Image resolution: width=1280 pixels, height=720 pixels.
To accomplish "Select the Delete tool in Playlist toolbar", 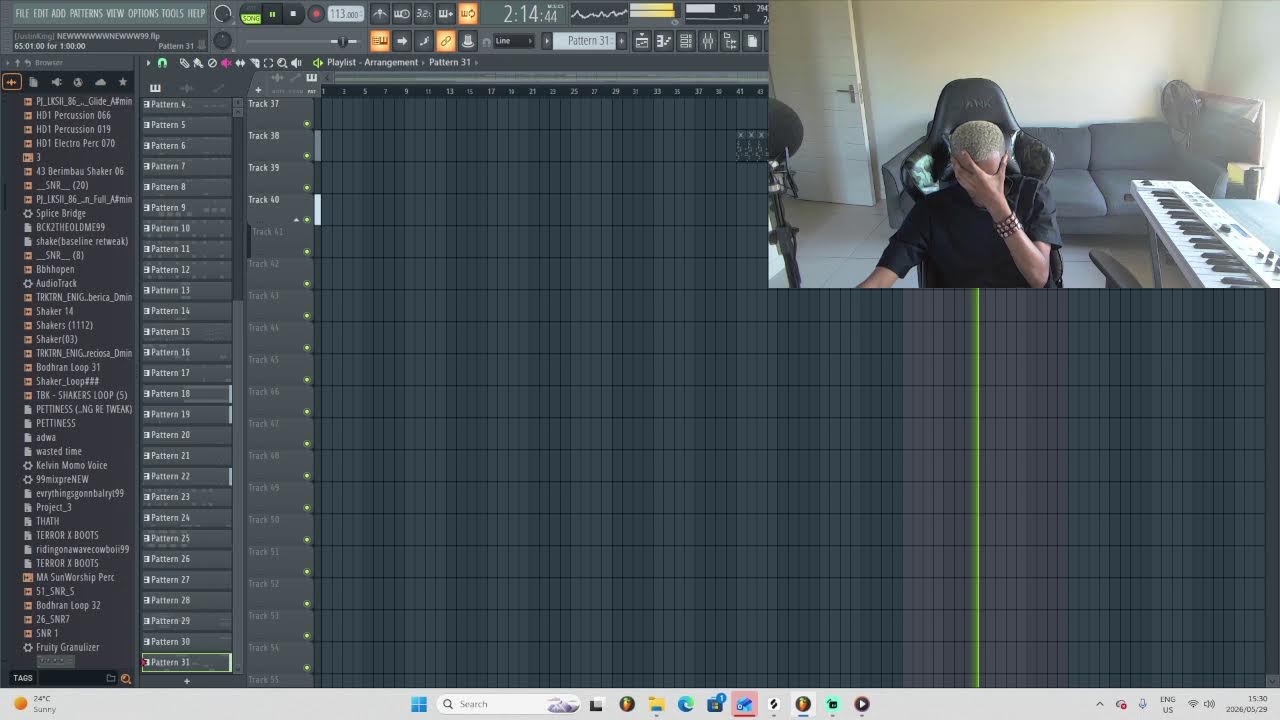I will 212,62.
